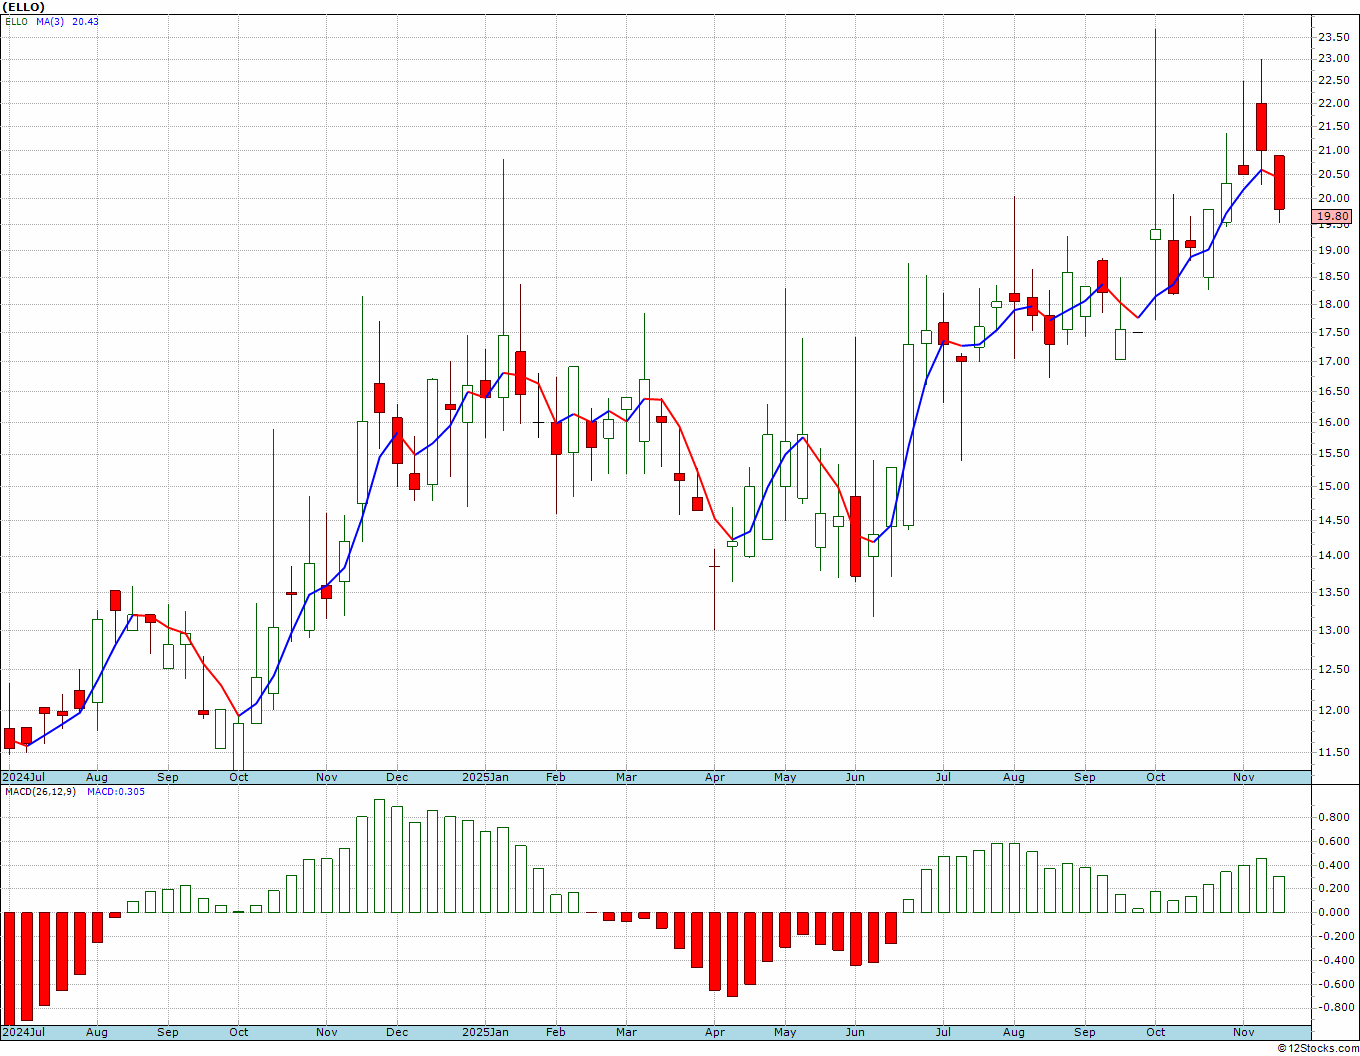
Task: Click 2025Jan on the MACD panel axis
Action: click(485, 1032)
